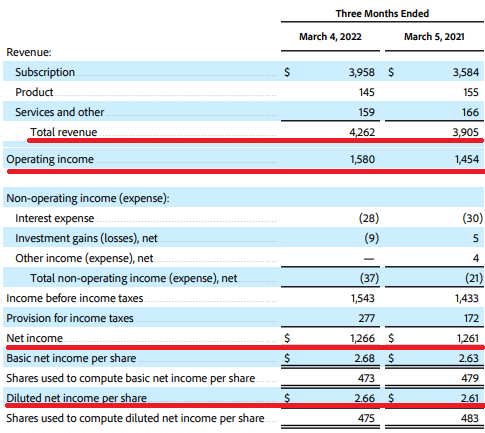
Task: Click 'Diluted net income per share' label
Action: point(77,398)
